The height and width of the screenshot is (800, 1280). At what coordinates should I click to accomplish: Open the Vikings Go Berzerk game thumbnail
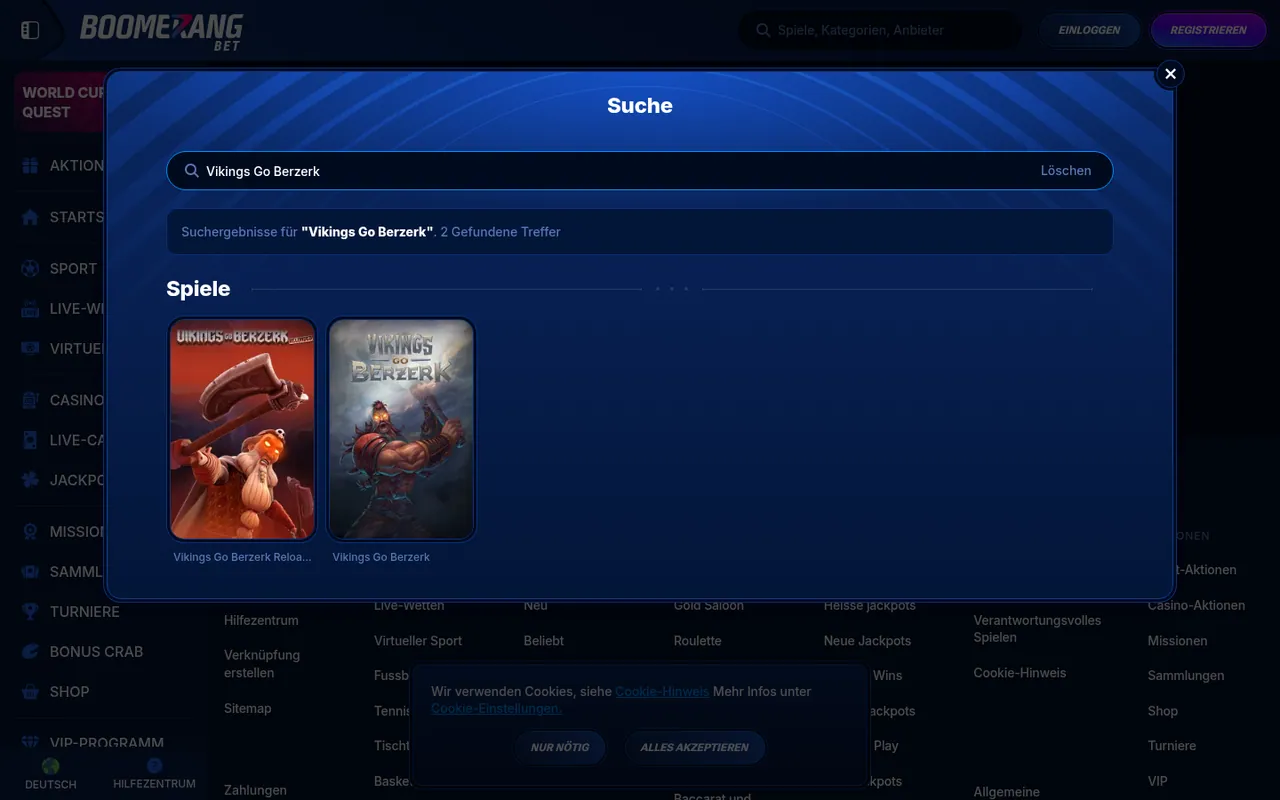point(401,430)
